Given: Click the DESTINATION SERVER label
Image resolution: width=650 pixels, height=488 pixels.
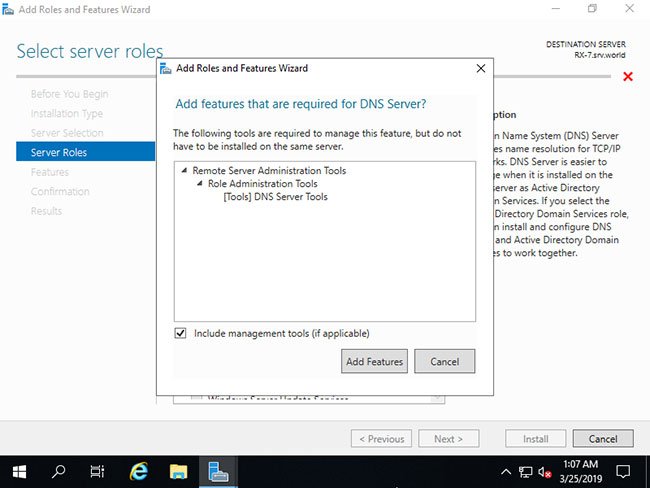Looking at the screenshot, I should pos(586,44).
